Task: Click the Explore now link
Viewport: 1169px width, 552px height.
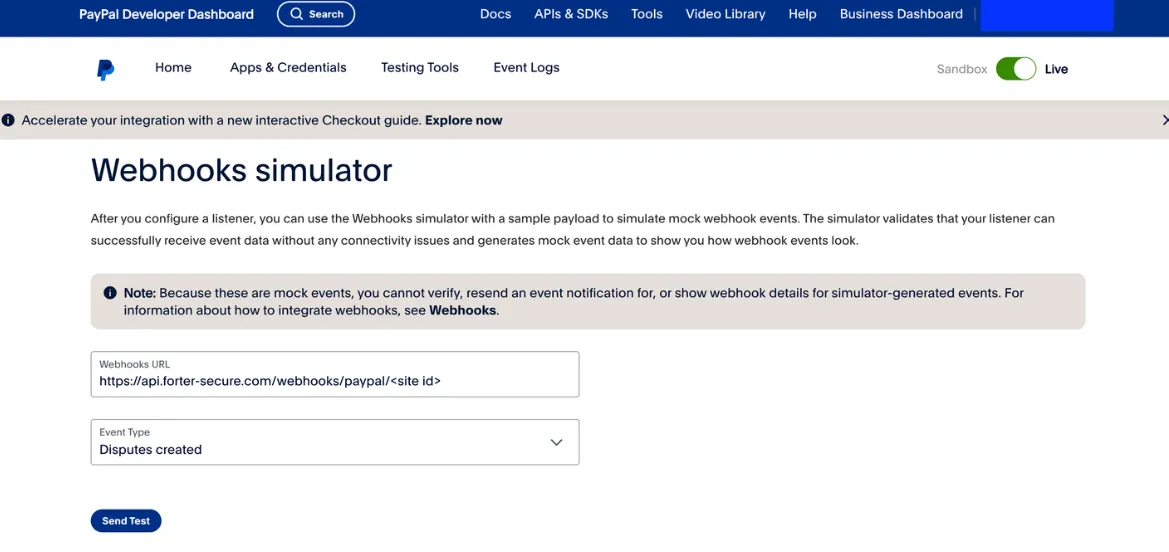Action: pyautogui.click(x=464, y=120)
